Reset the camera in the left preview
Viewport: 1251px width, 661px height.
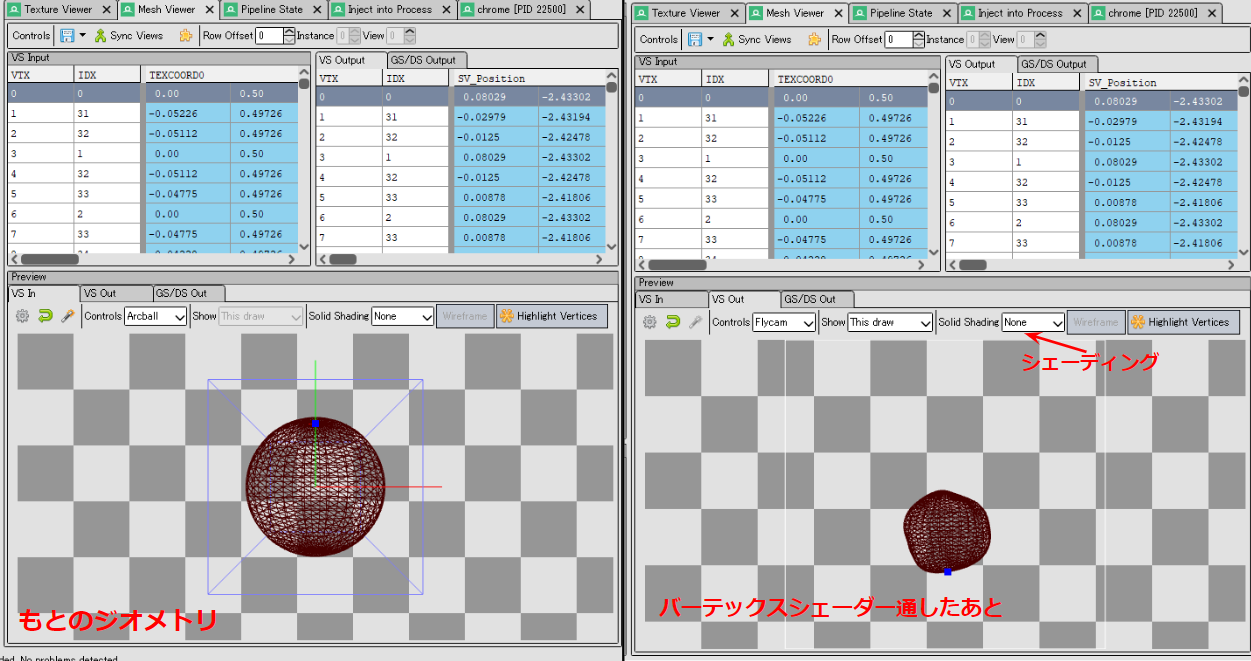coord(46,315)
